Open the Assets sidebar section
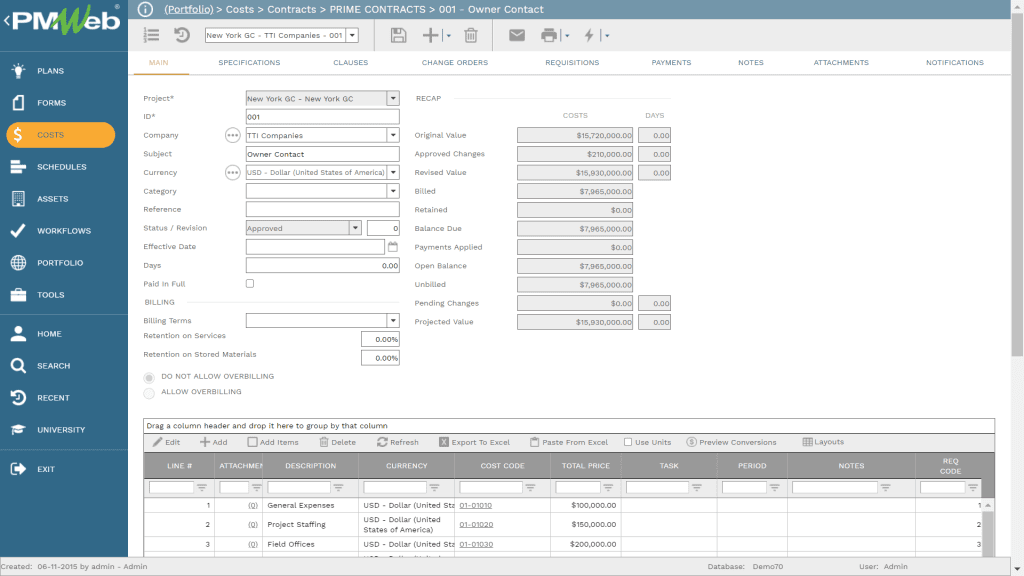 coord(52,199)
